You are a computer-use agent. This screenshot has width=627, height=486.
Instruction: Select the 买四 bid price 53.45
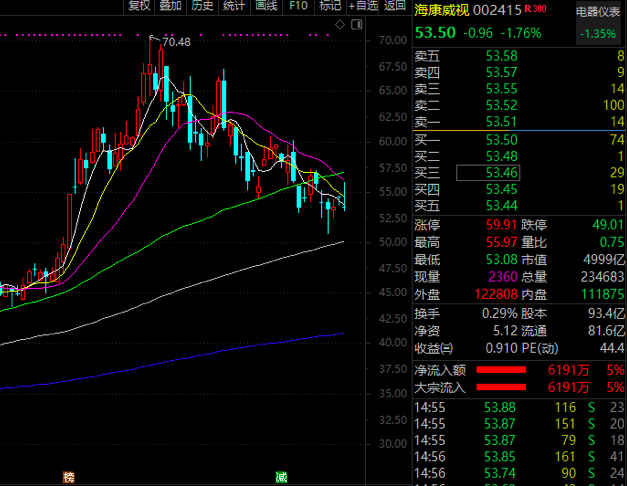tap(501, 189)
